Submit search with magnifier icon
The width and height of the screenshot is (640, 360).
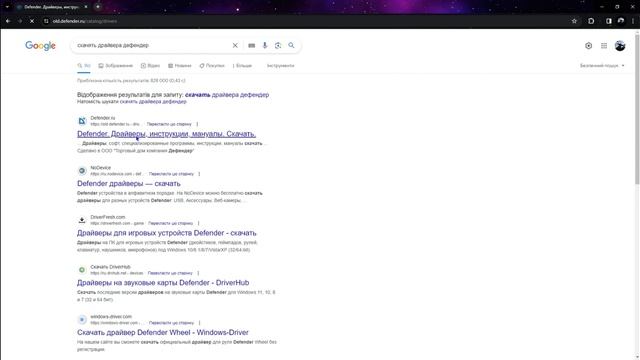pyautogui.click(x=291, y=45)
